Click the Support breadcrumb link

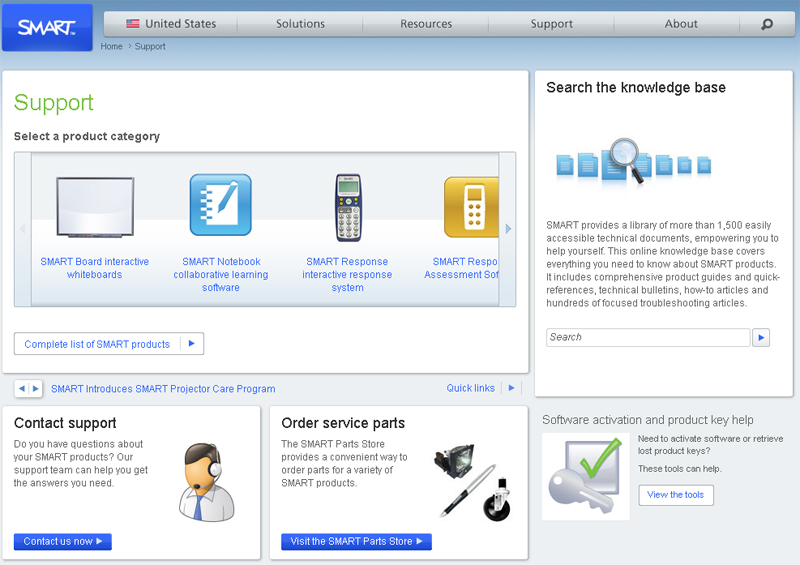coord(150,46)
